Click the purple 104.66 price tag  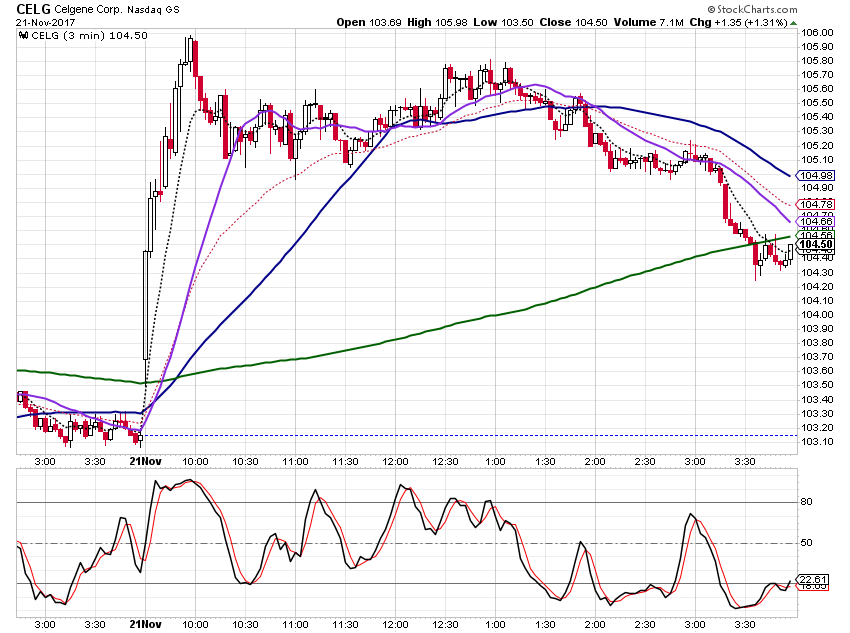(x=816, y=221)
